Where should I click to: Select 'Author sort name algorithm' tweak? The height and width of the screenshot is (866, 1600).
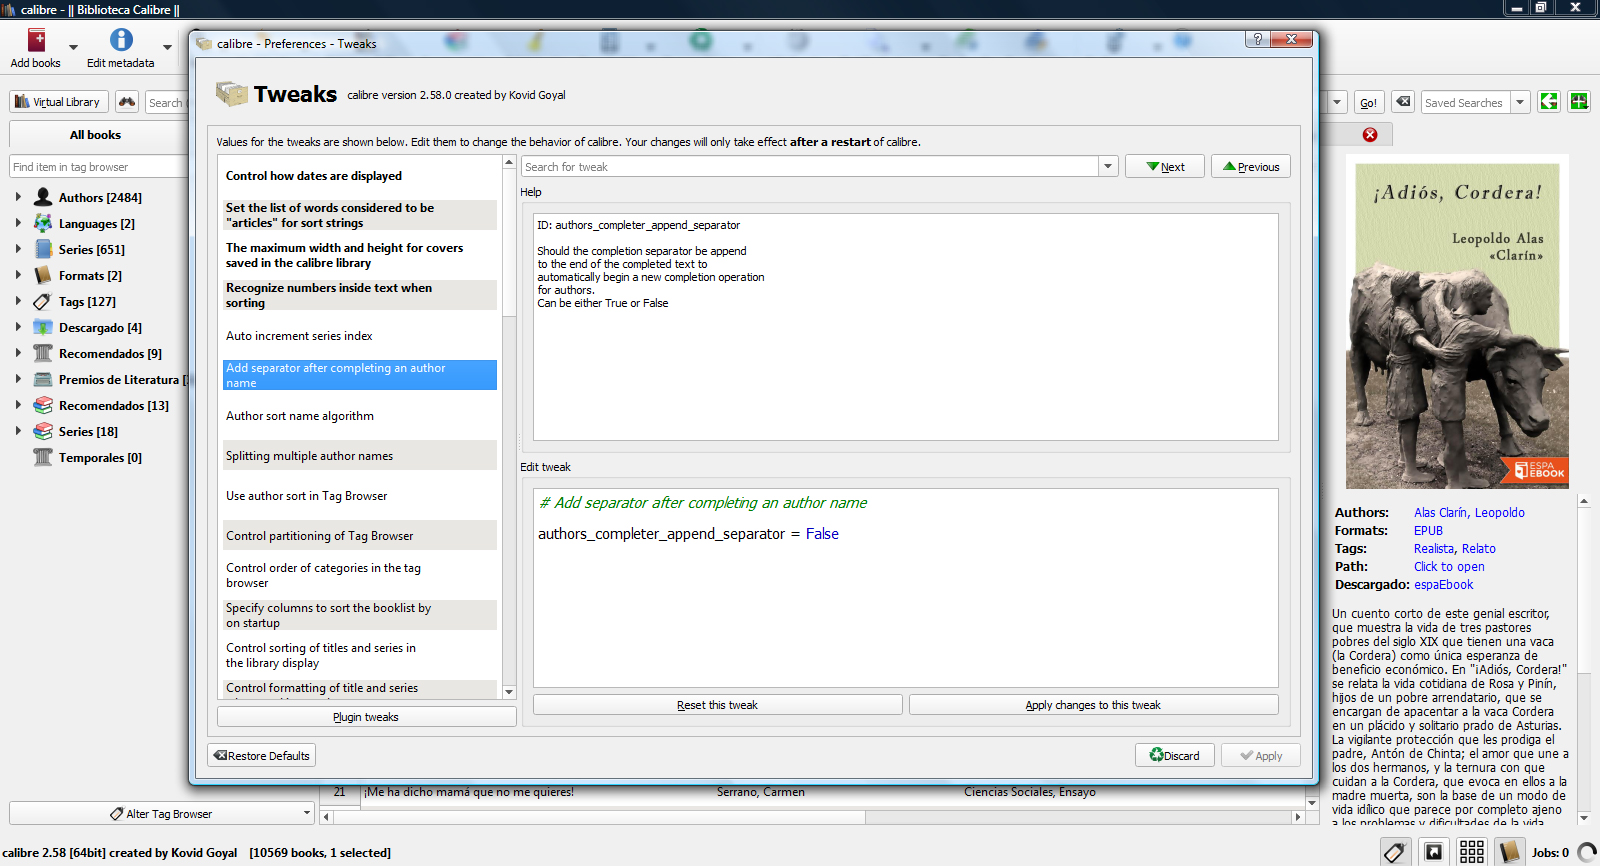(x=359, y=415)
